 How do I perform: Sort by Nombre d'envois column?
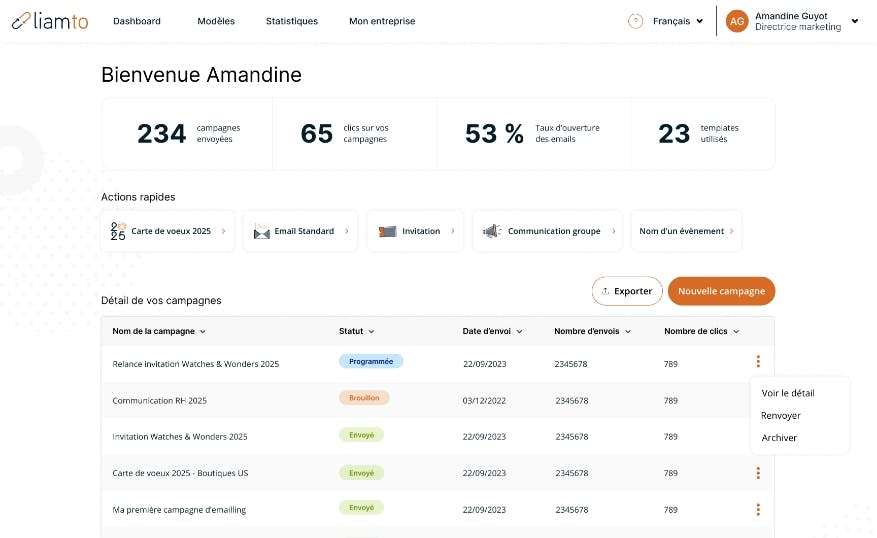pos(592,331)
